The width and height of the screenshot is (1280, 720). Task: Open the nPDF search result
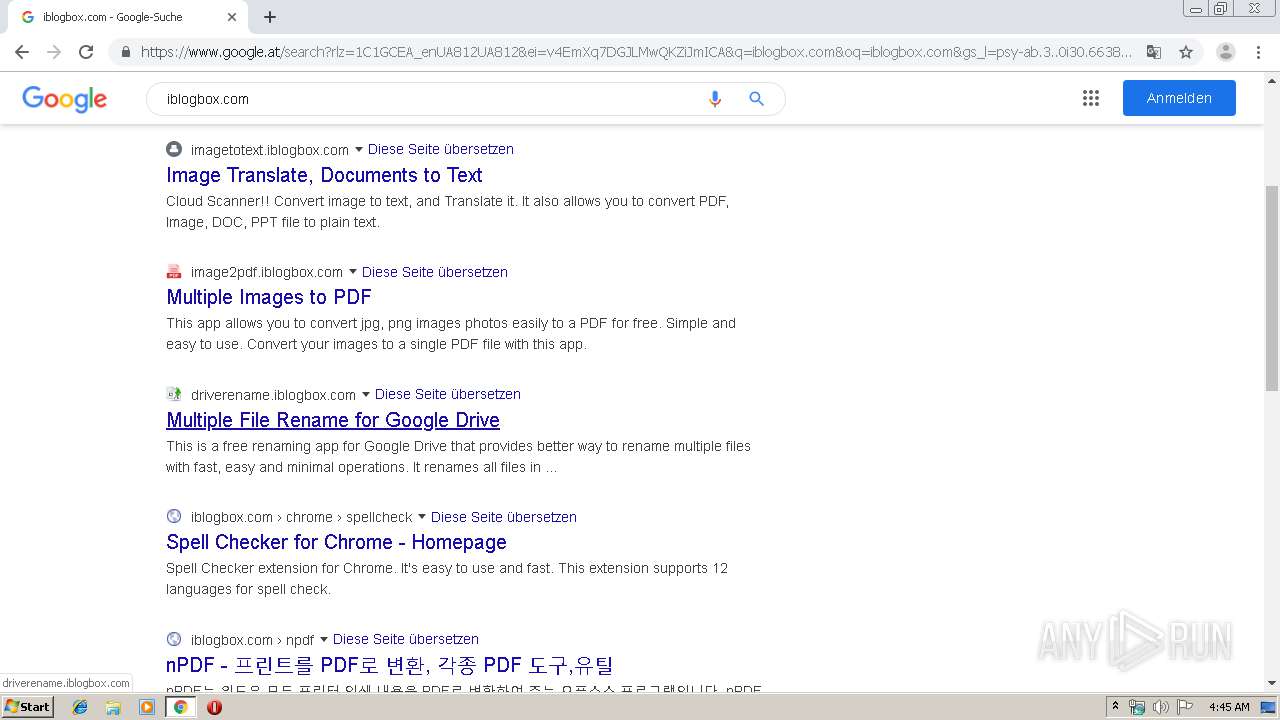(390, 665)
